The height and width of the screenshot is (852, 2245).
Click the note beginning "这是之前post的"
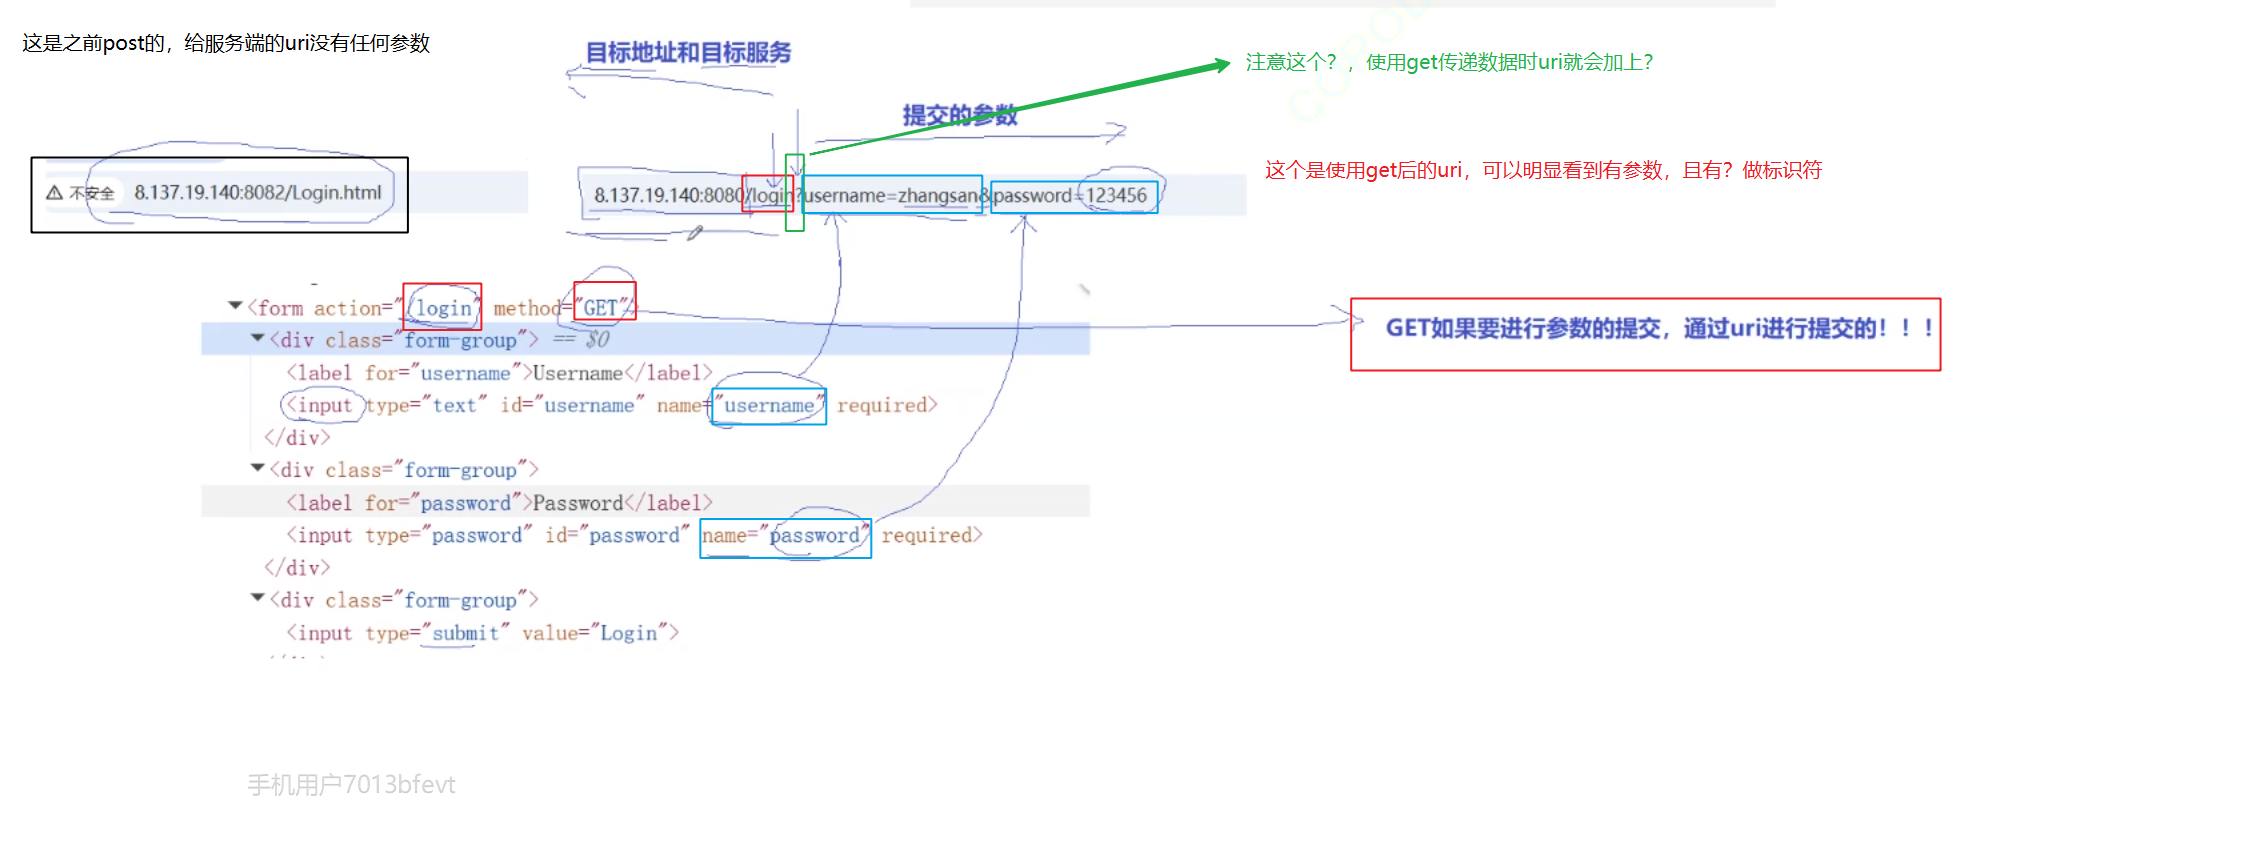coord(226,43)
